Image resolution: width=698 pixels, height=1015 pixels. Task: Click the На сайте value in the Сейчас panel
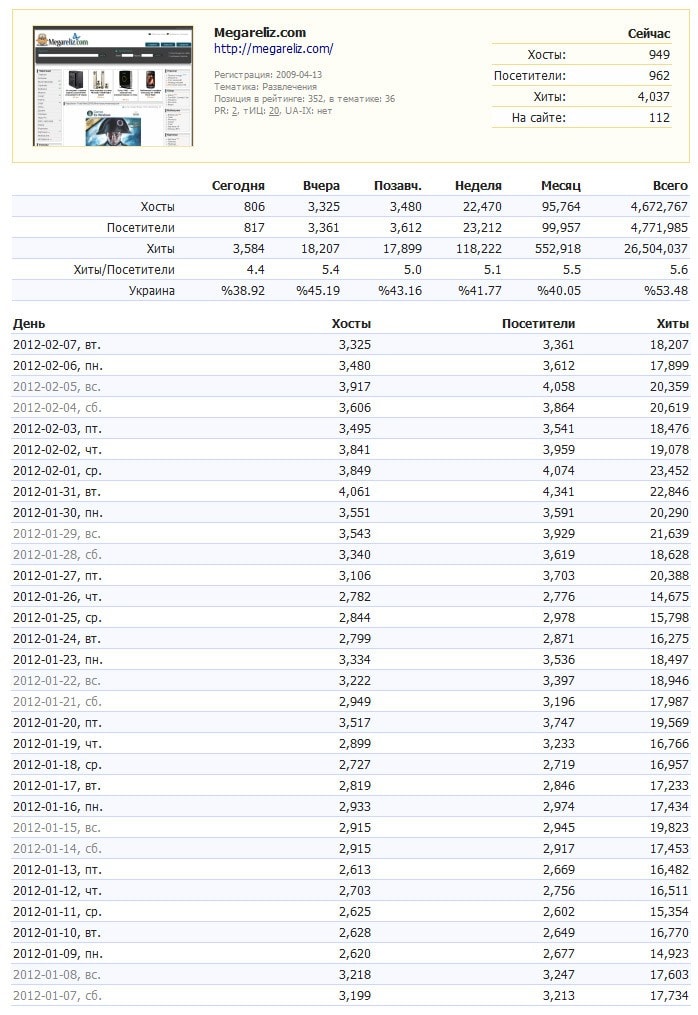point(658,117)
